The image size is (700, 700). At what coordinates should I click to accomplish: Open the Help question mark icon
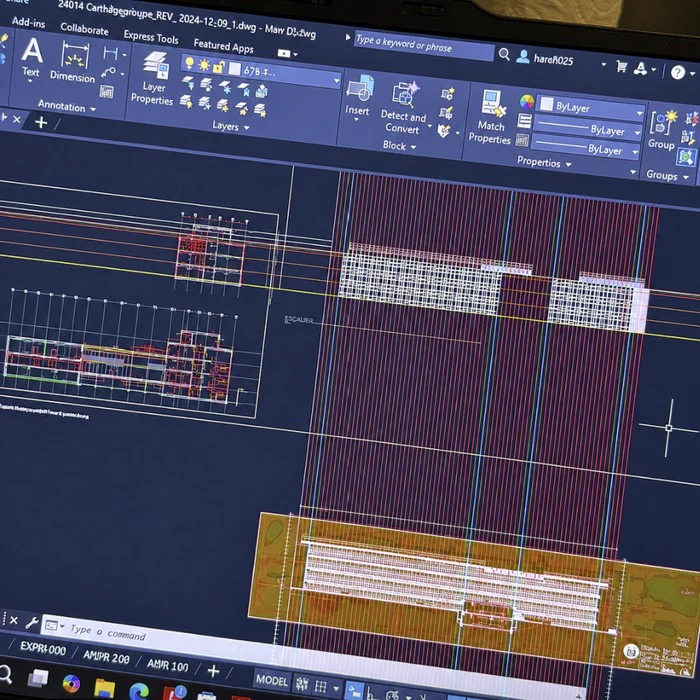tap(678, 72)
